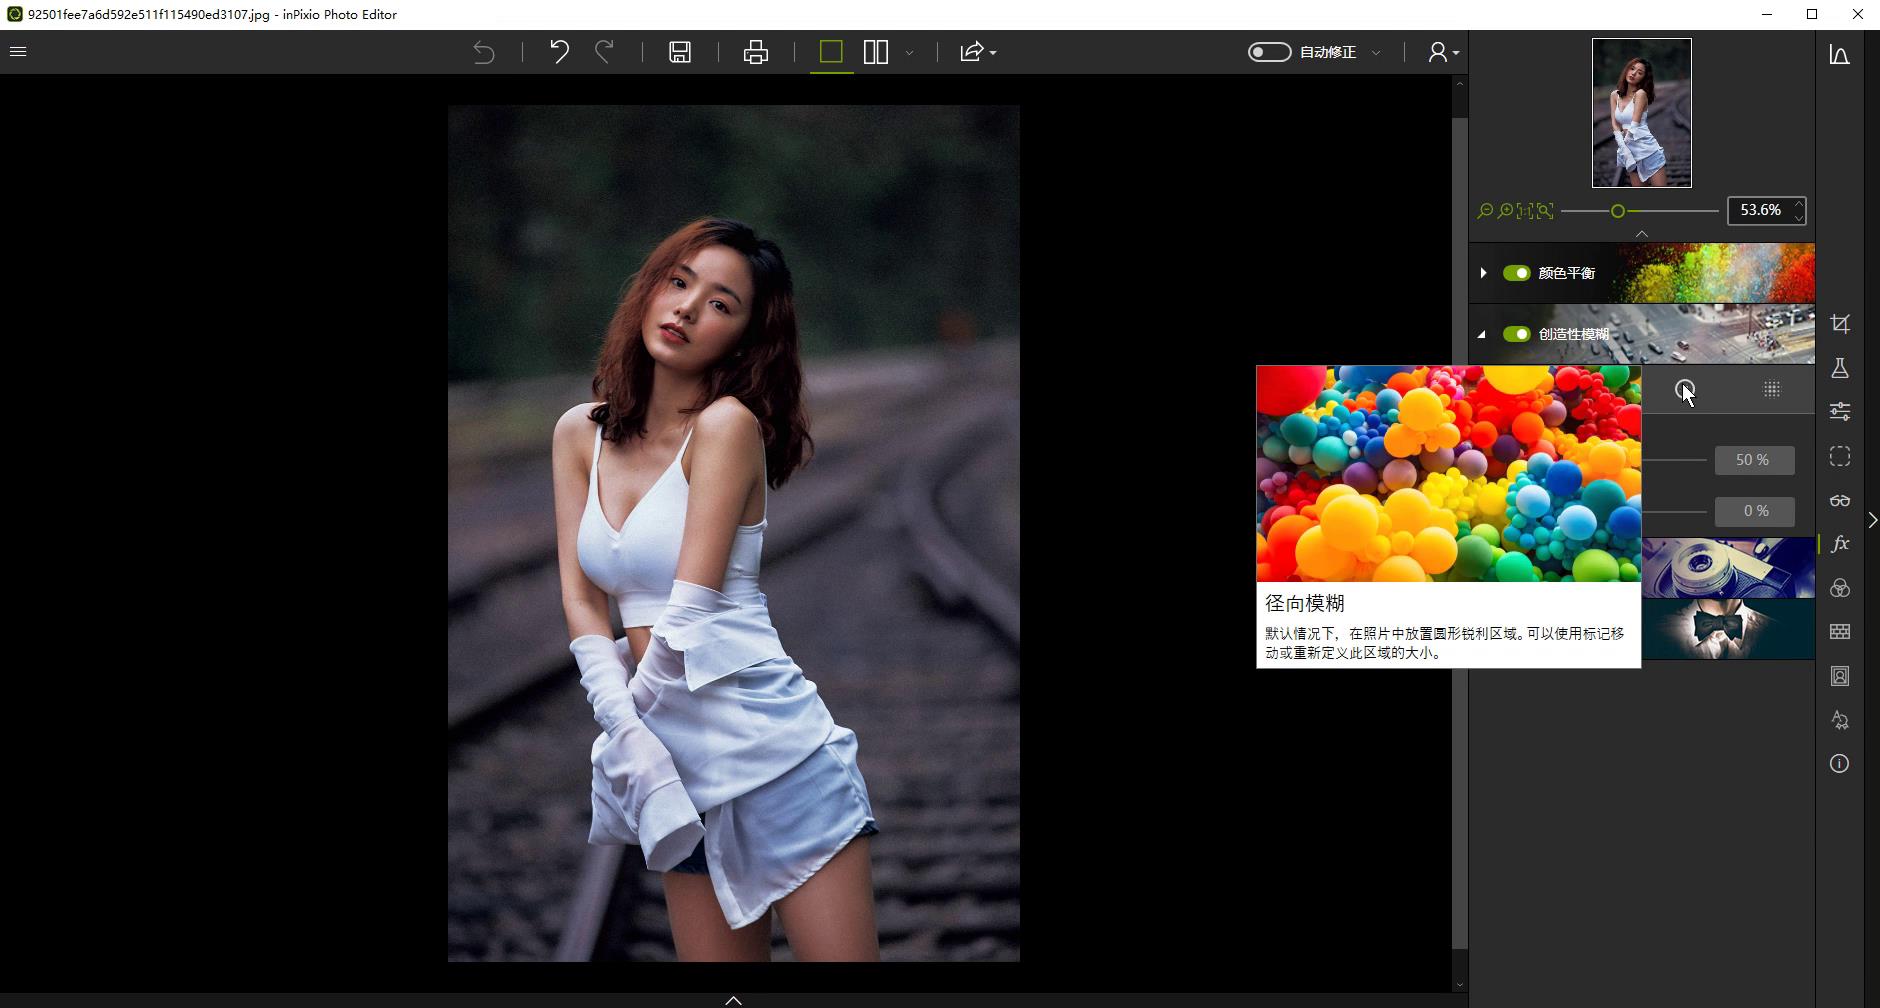Select the crop tool in sidebar
The height and width of the screenshot is (1008, 1880).
coord(1839,324)
